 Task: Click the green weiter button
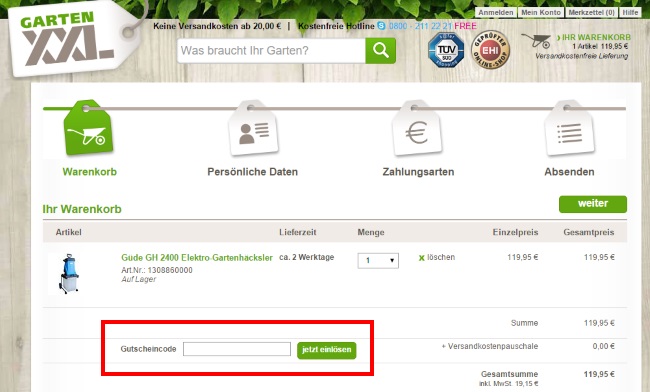[x=593, y=204]
